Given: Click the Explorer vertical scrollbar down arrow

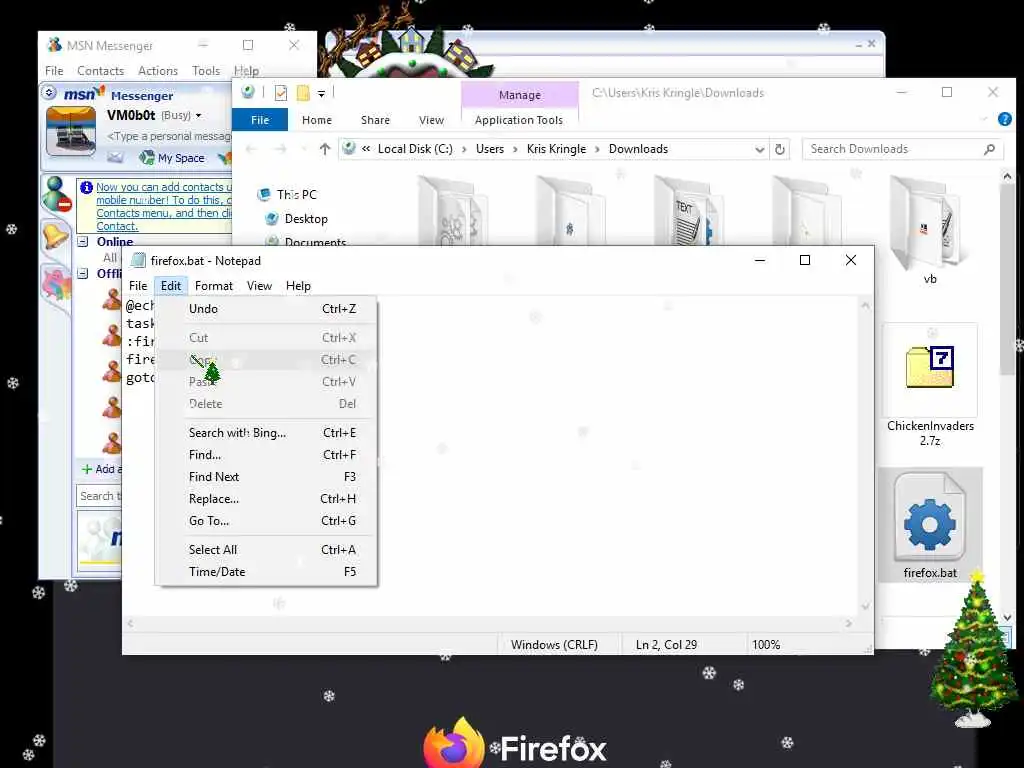Looking at the screenshot, I should tap(1007, 617).
